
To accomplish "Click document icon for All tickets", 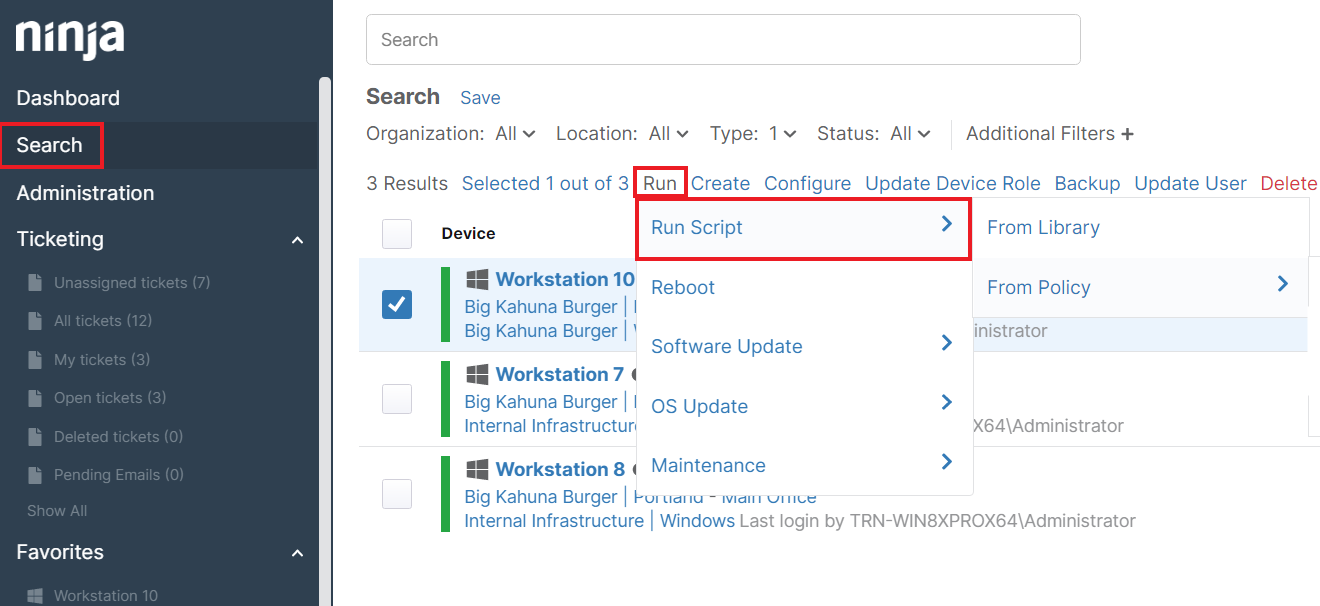I will tap(35, 321).
